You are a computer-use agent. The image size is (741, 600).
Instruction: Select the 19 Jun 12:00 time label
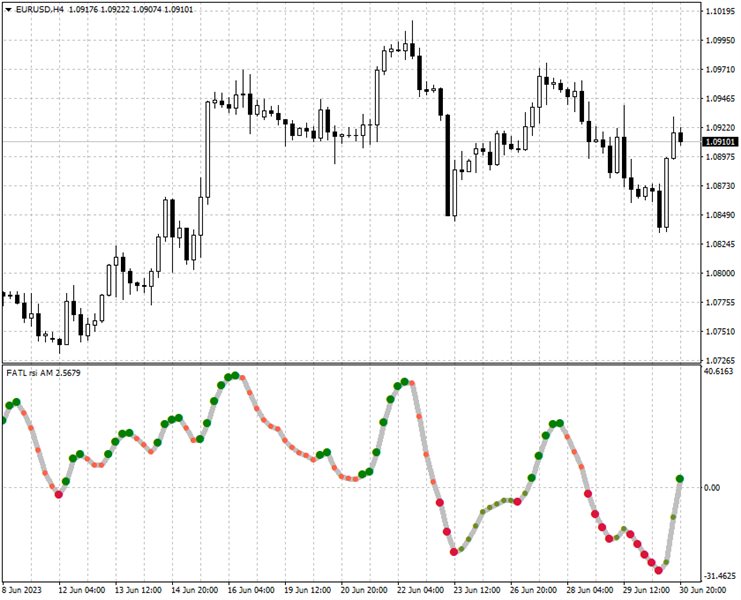pos(307,590)
